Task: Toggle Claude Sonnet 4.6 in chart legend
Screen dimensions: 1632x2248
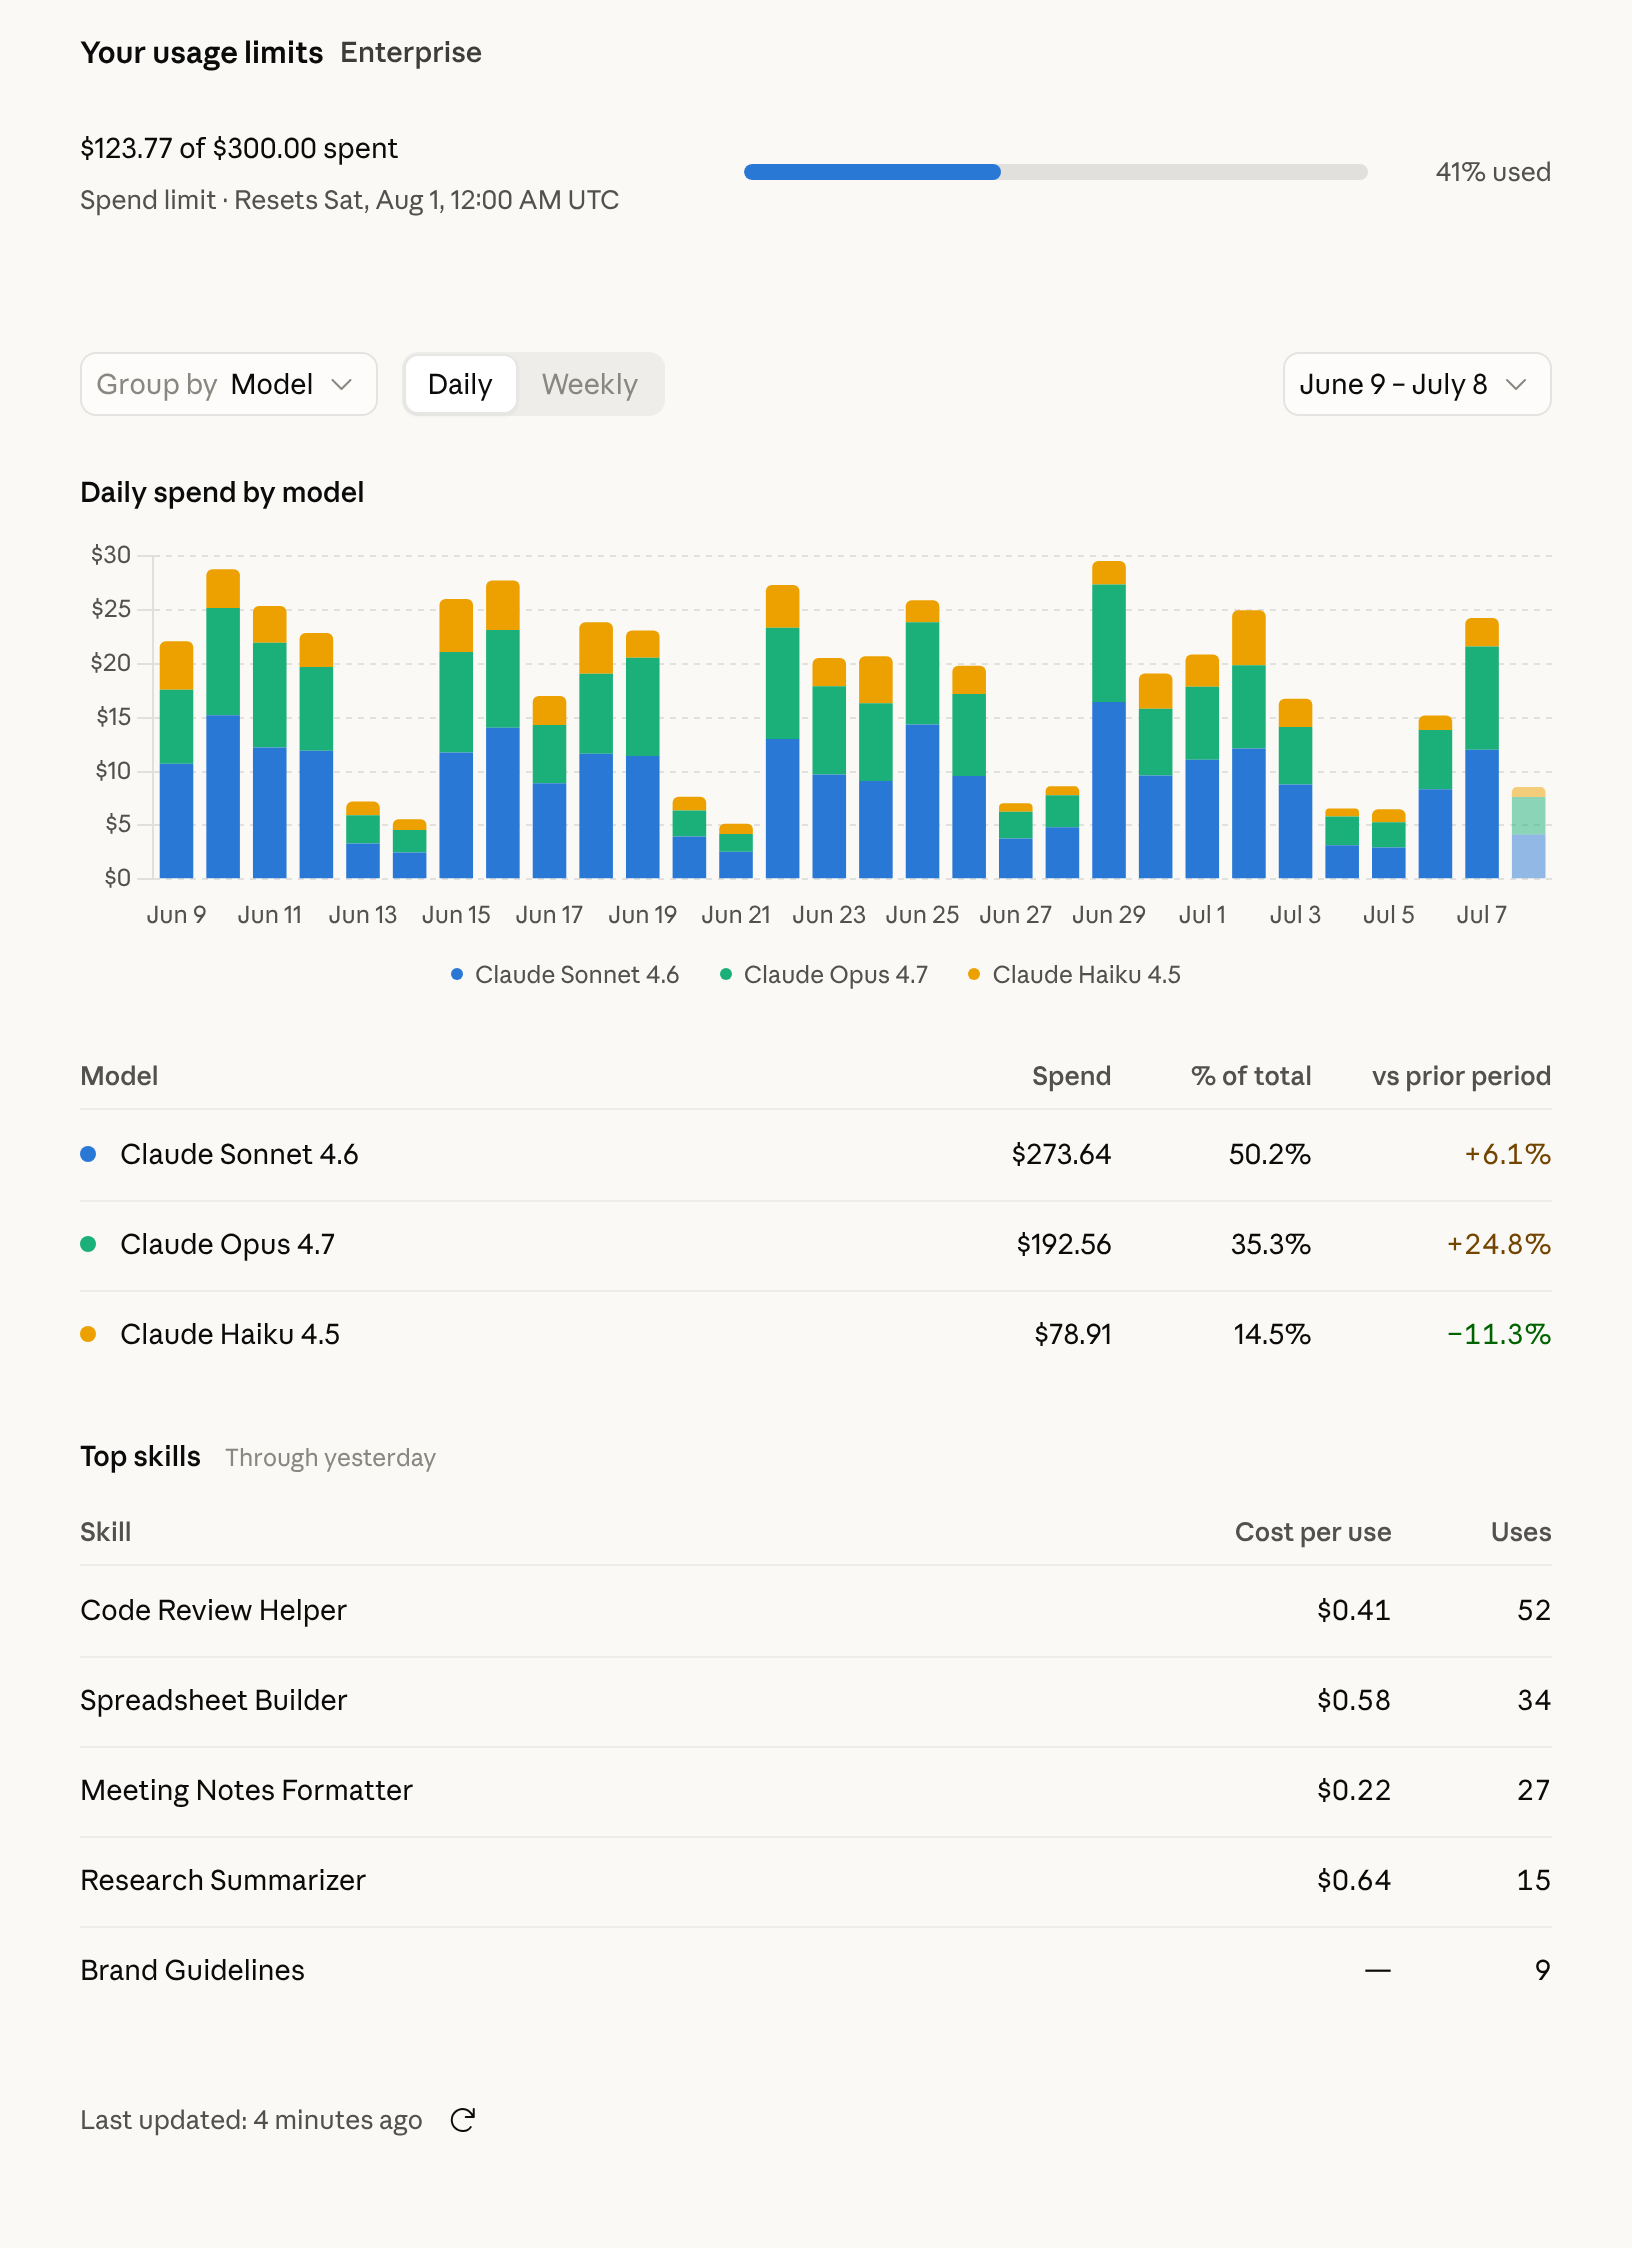Action: pyautogui.click(x=565, y=974)
